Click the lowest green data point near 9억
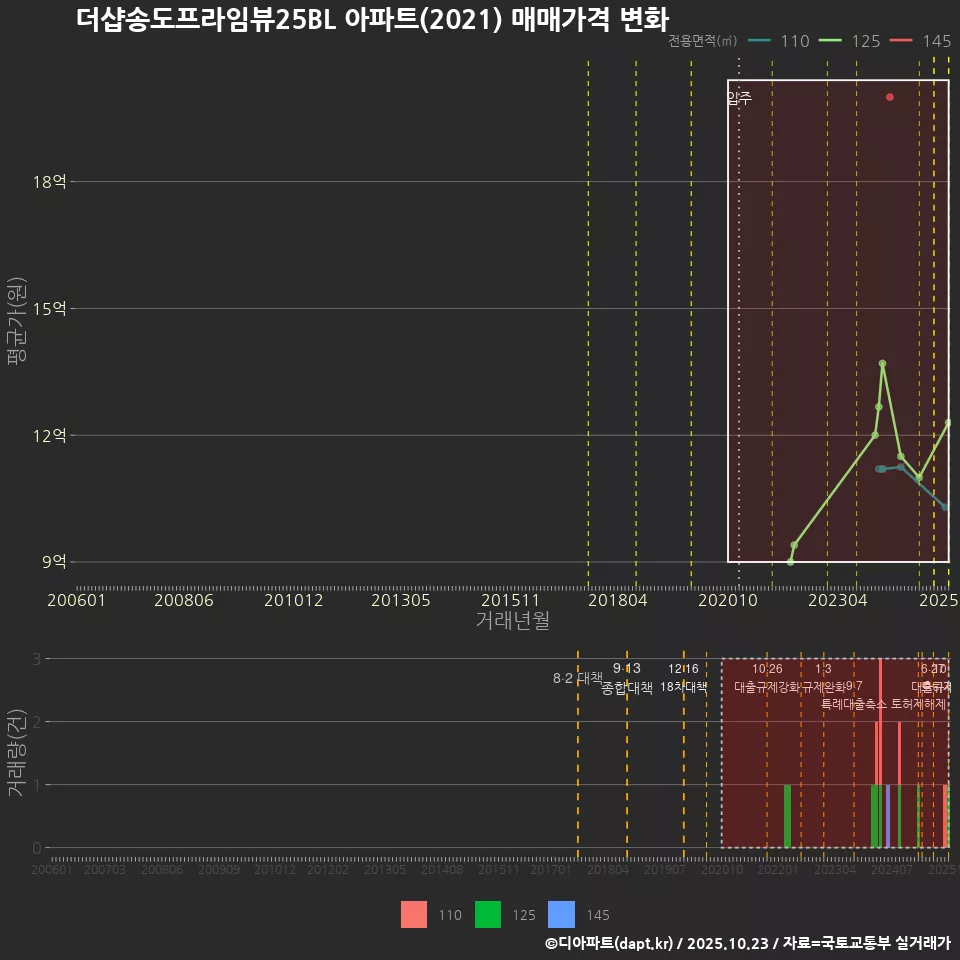 pyautogui.click(x=790, y=561)
